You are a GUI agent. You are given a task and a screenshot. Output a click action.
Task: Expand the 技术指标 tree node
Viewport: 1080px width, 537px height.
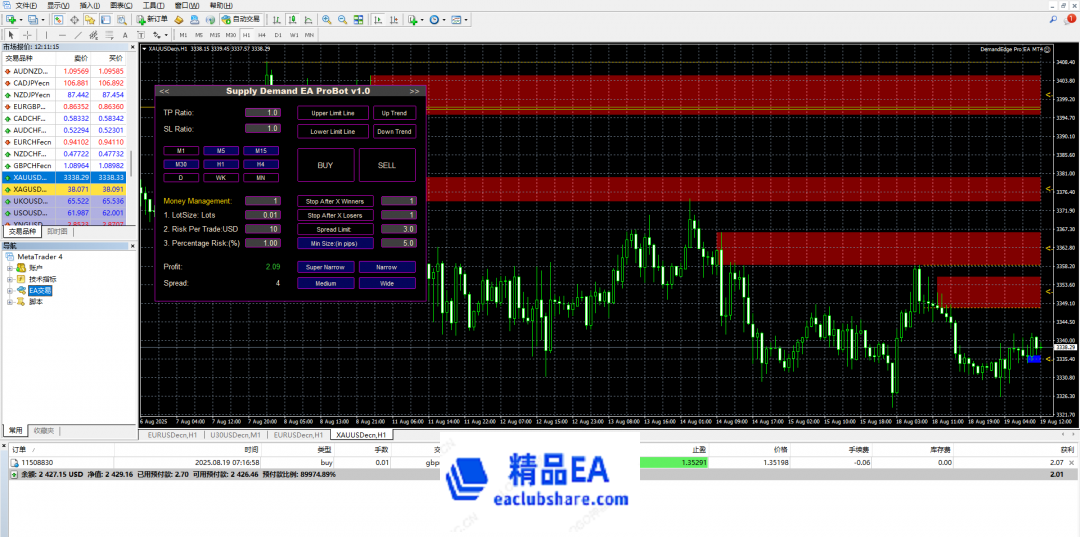pyautogui.click(x=11, y=279)
